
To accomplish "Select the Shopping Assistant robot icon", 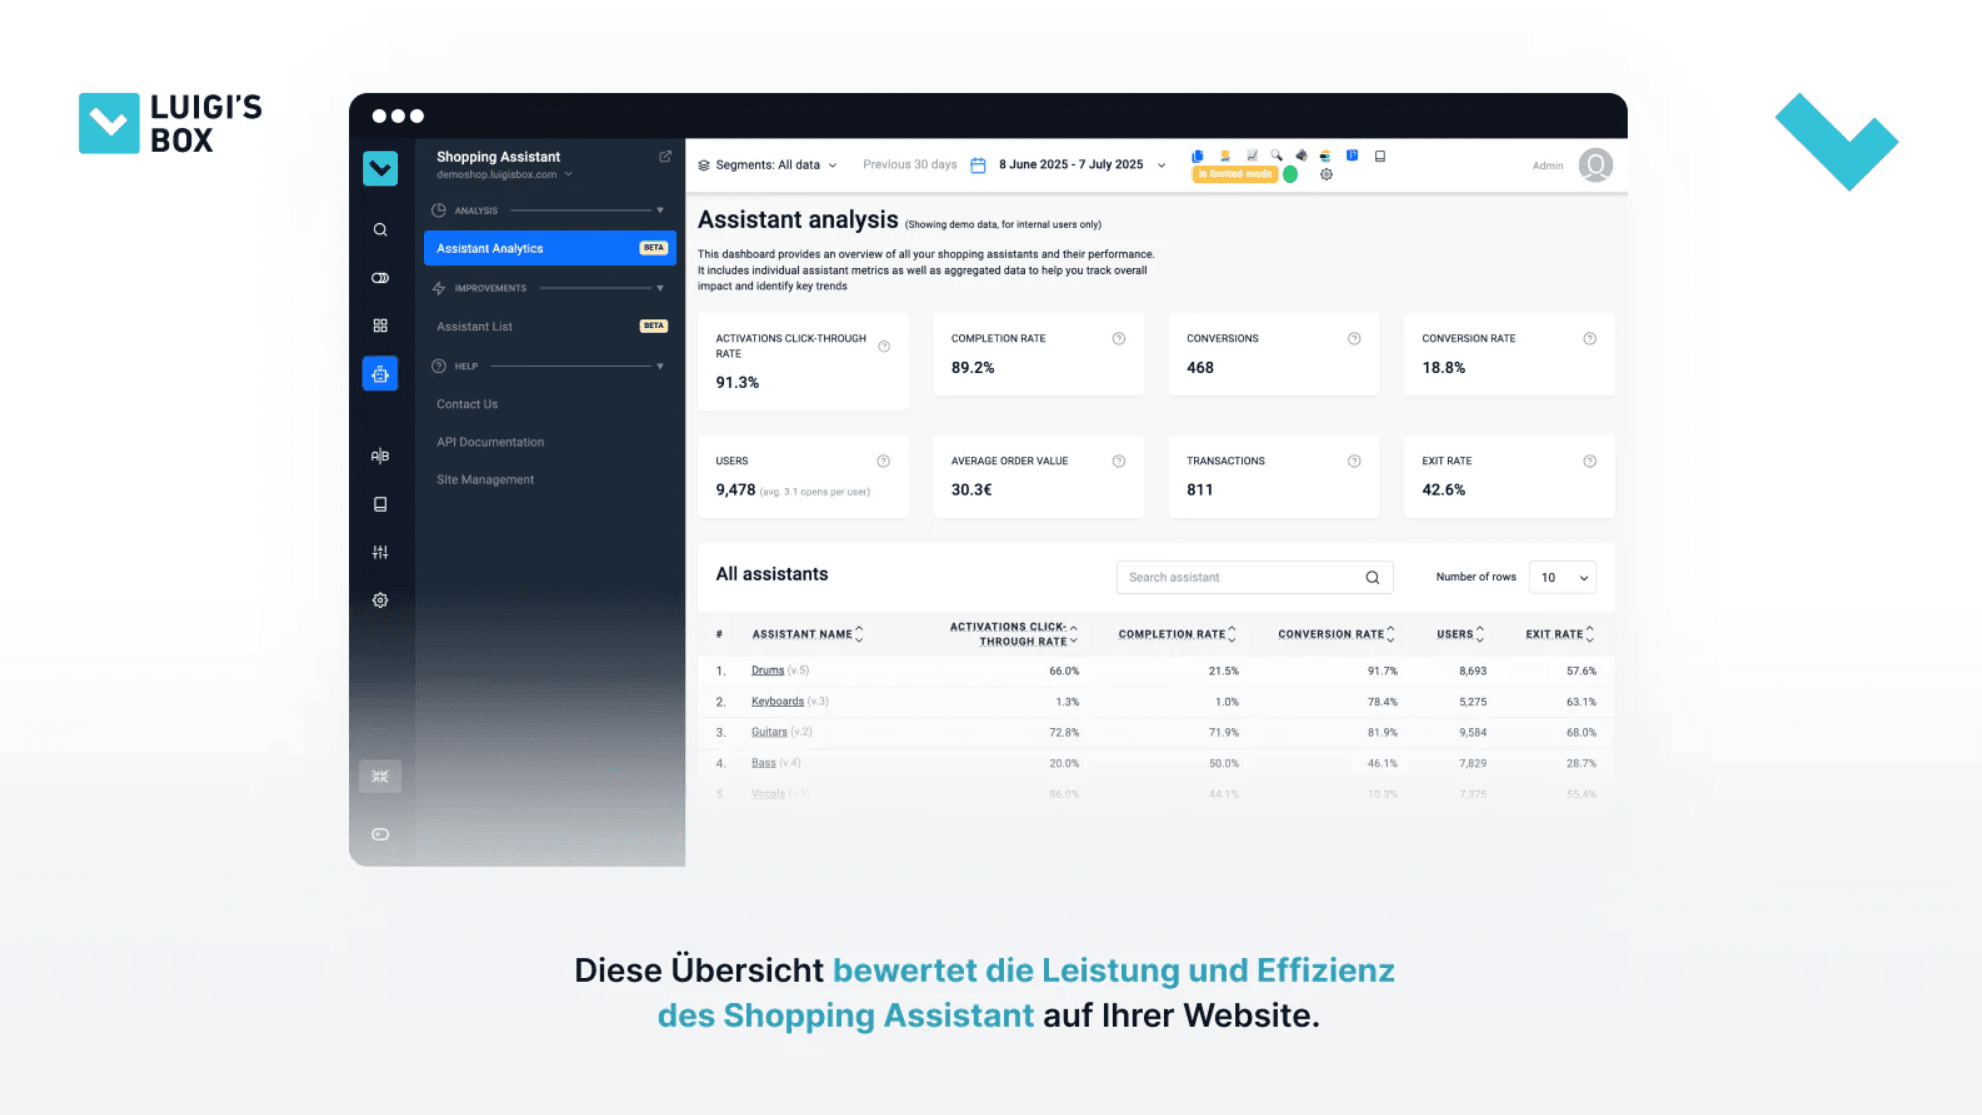I will (380, 374).
